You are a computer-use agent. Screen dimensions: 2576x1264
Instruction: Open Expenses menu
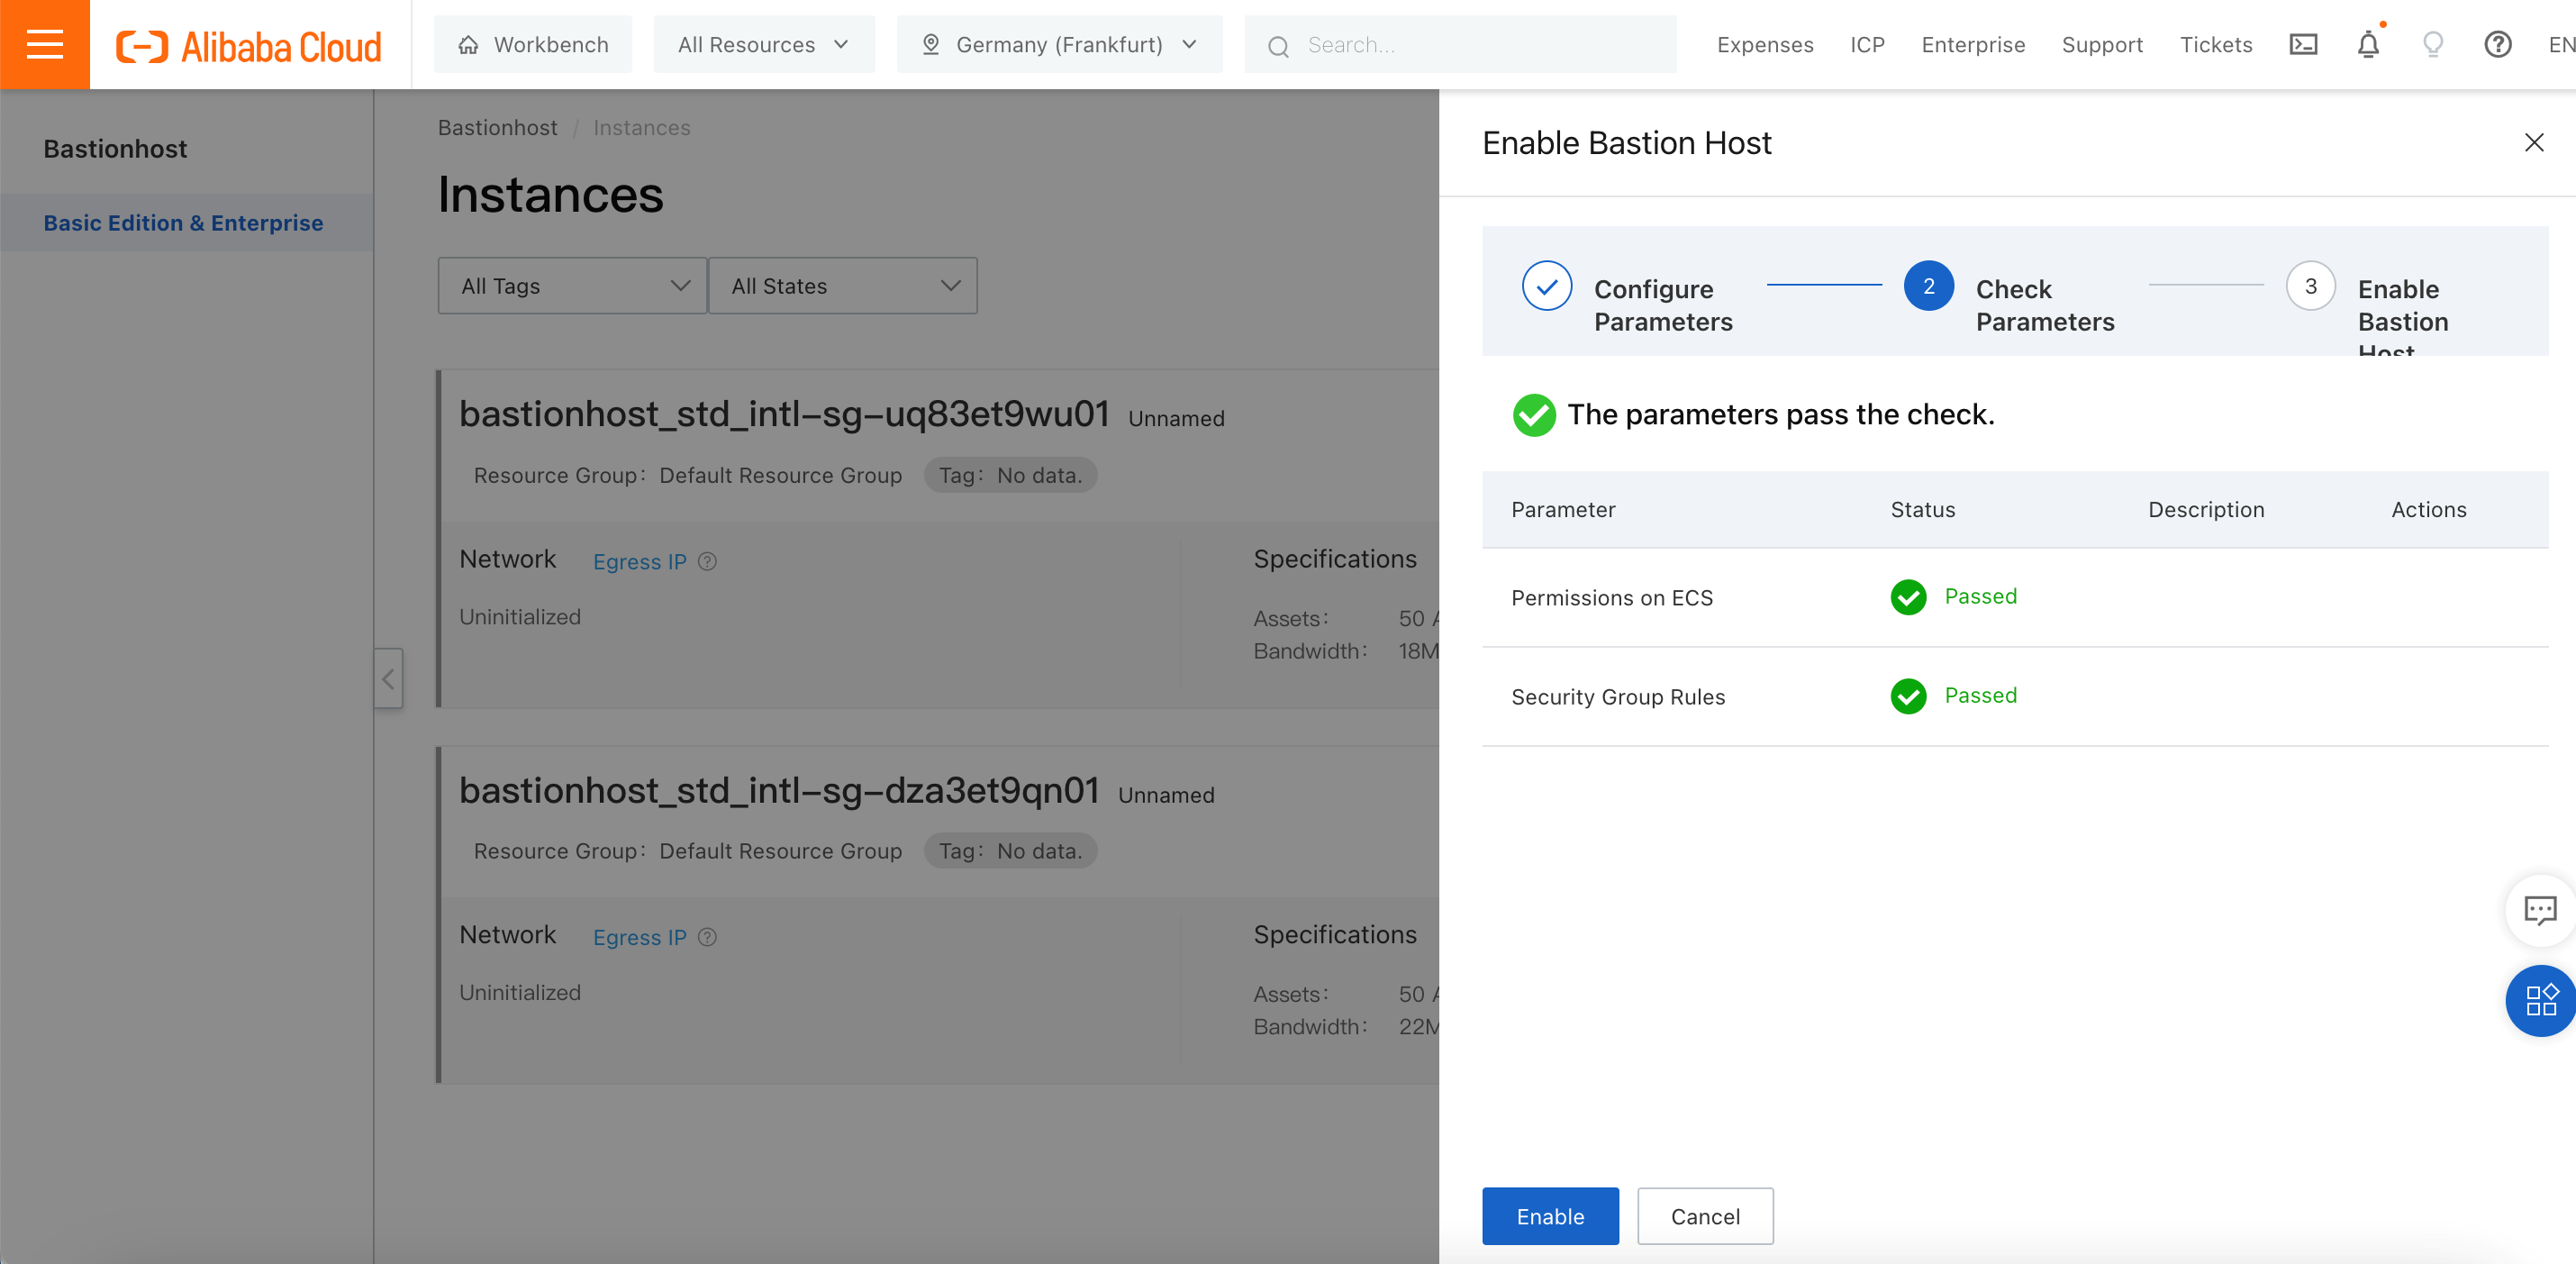tap(1765, 45)
